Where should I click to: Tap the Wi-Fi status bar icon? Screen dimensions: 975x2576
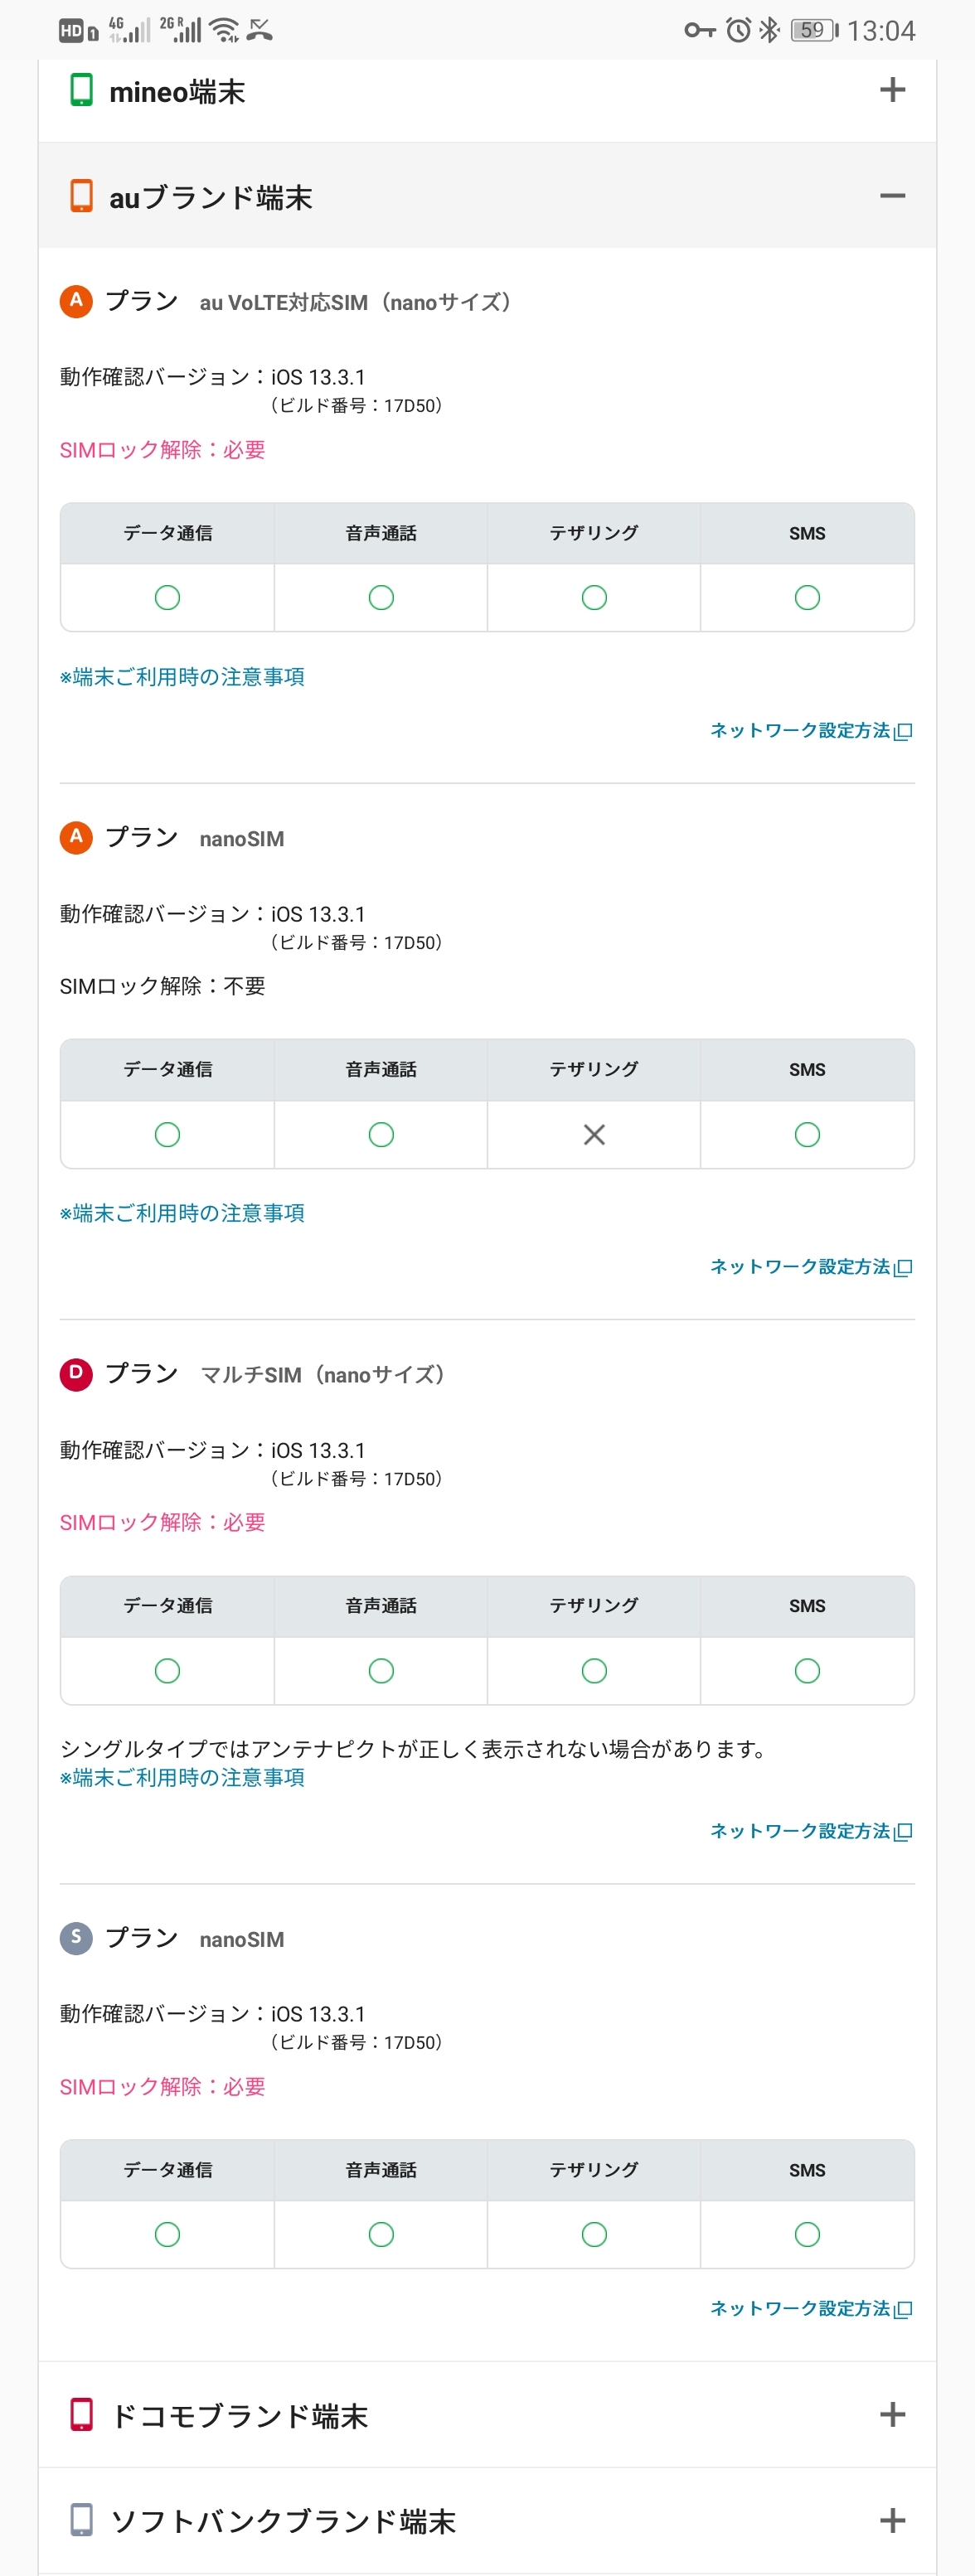[225, 30]
